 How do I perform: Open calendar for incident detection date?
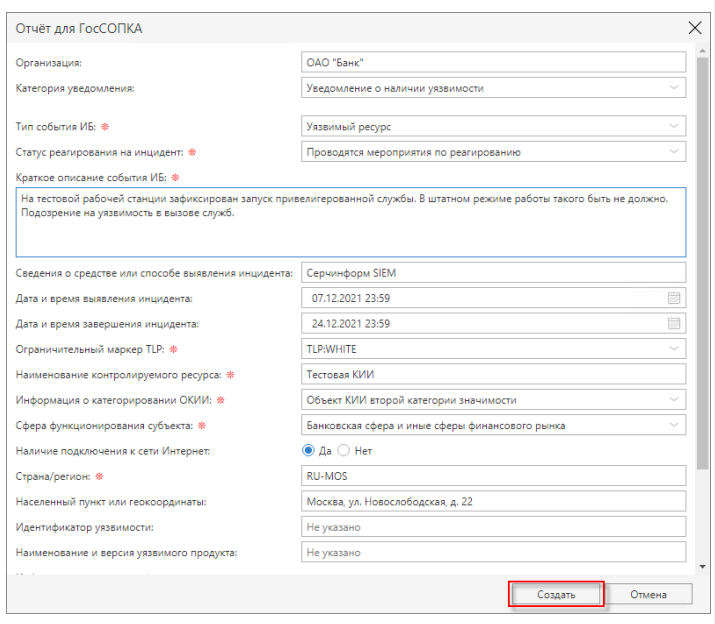[674, 297]
